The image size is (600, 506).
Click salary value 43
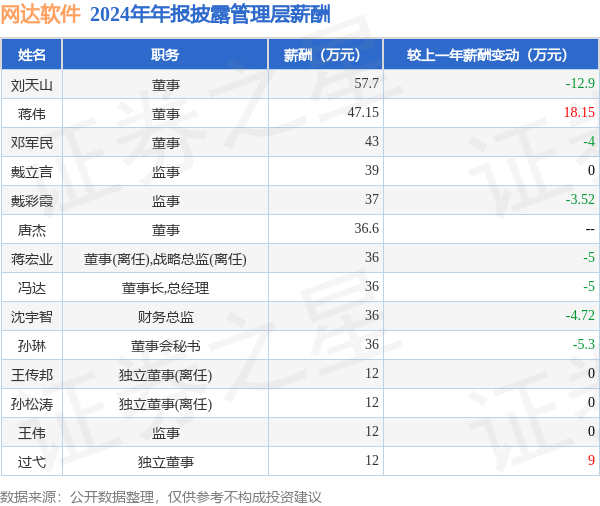[372, 141]
